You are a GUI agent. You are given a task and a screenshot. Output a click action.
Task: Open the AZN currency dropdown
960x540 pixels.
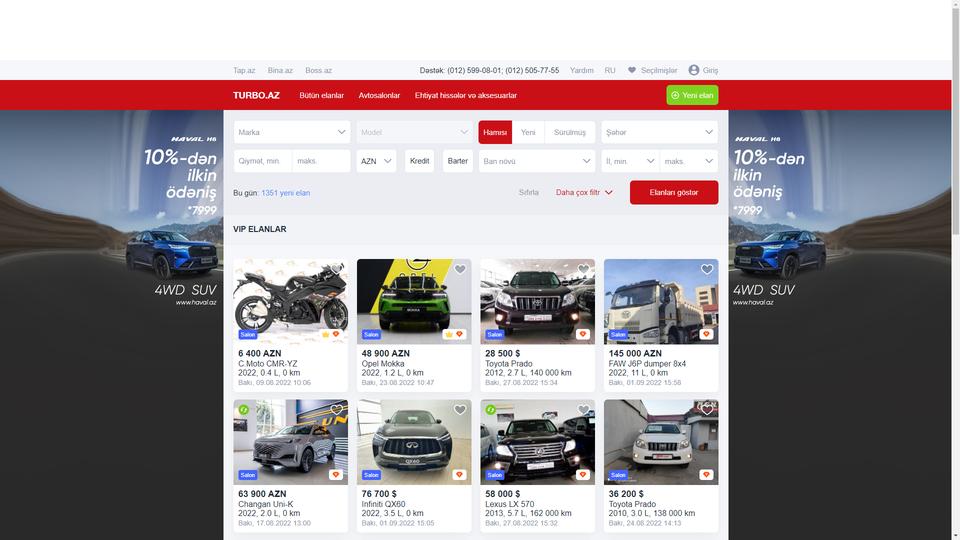(x=376, y=161)
